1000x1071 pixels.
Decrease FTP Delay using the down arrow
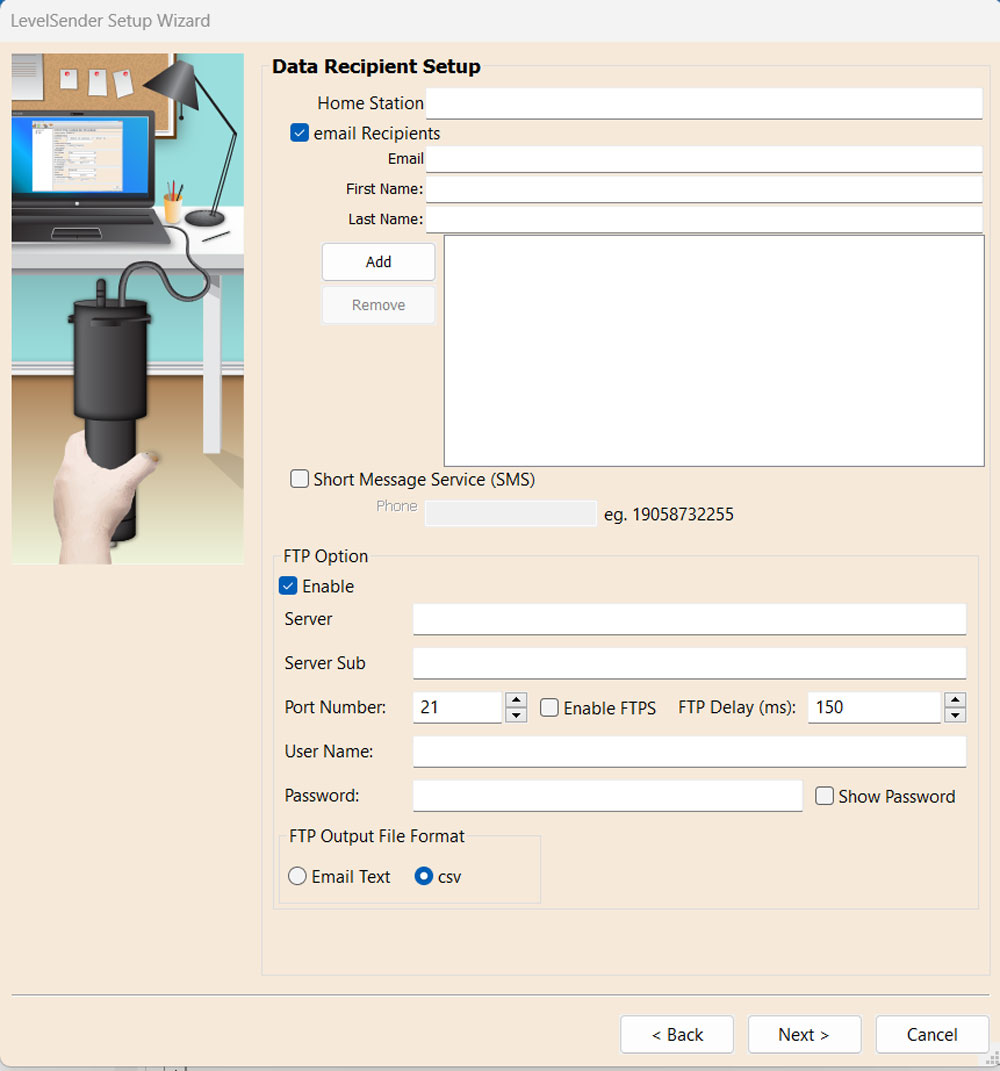pos(956,714)
